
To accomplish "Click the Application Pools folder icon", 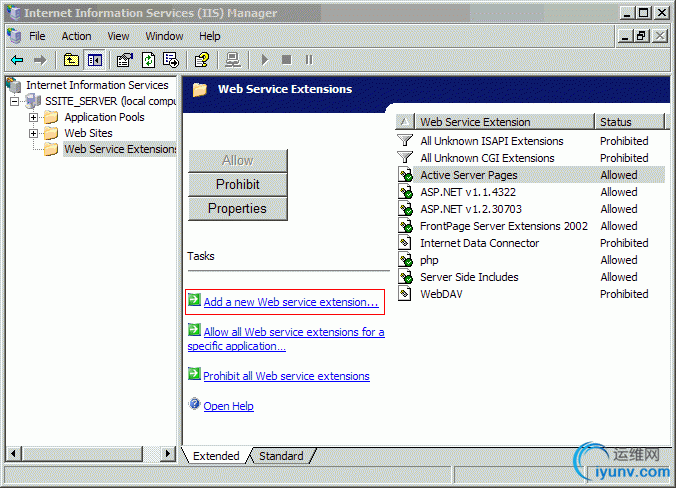I will click(x=51, y=117).
